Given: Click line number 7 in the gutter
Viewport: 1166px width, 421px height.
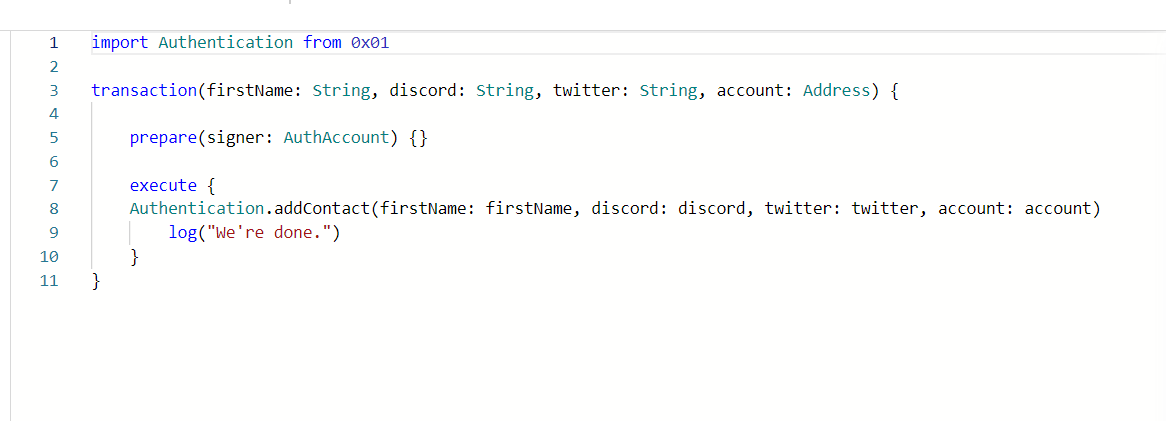Looking at the screenshot, I should pyautogui.click(x=53, y=186).
